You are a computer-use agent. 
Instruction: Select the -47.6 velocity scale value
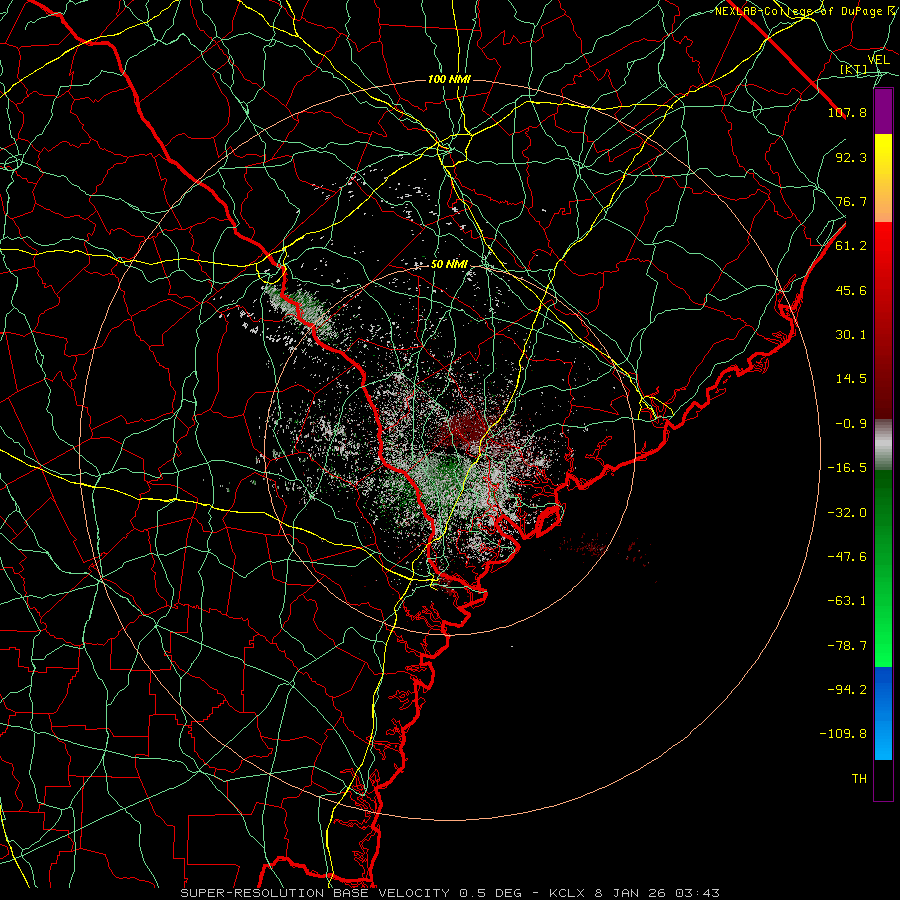tap(847, 557)
